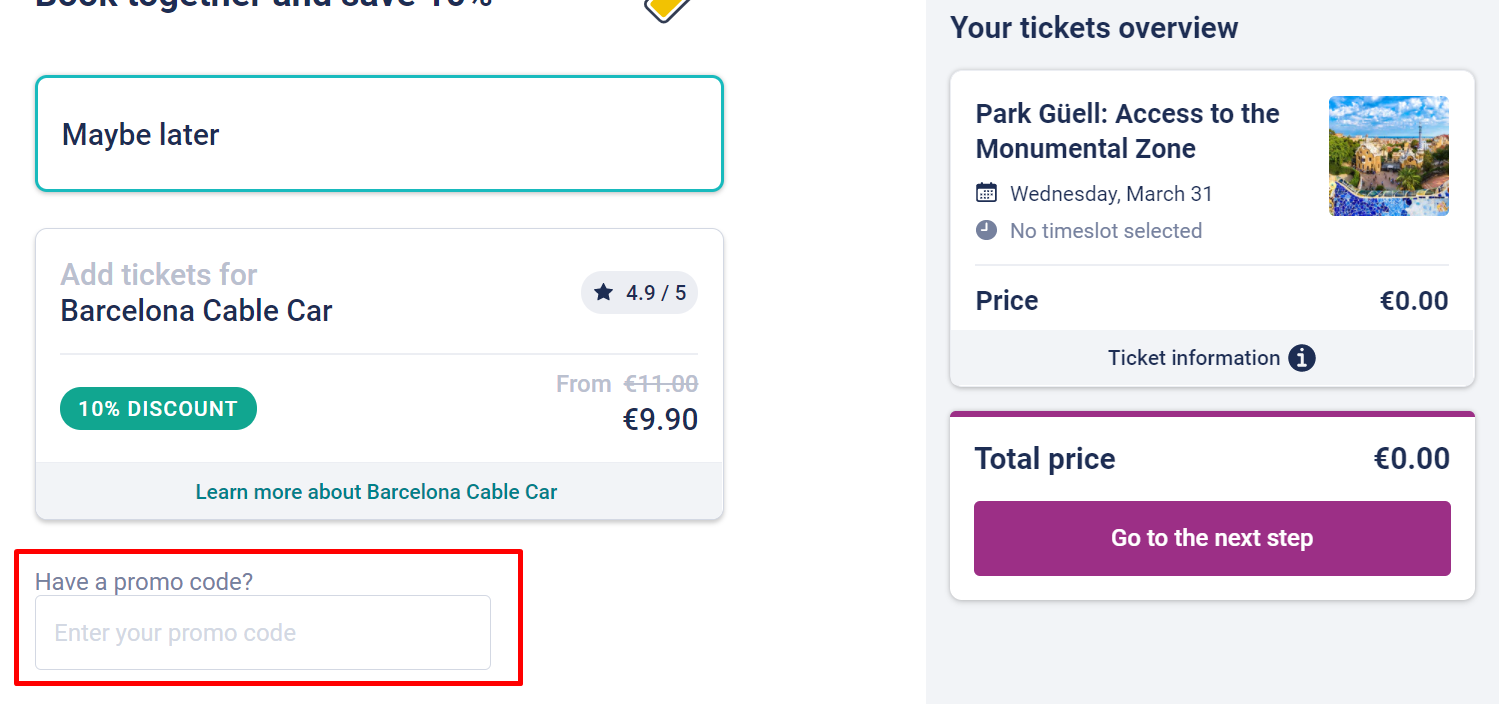Image resolution: width=1505 pixels, height=704 pixels.
Task: Click the Wednesday, March 31 date
Action: coord(1111,194)
